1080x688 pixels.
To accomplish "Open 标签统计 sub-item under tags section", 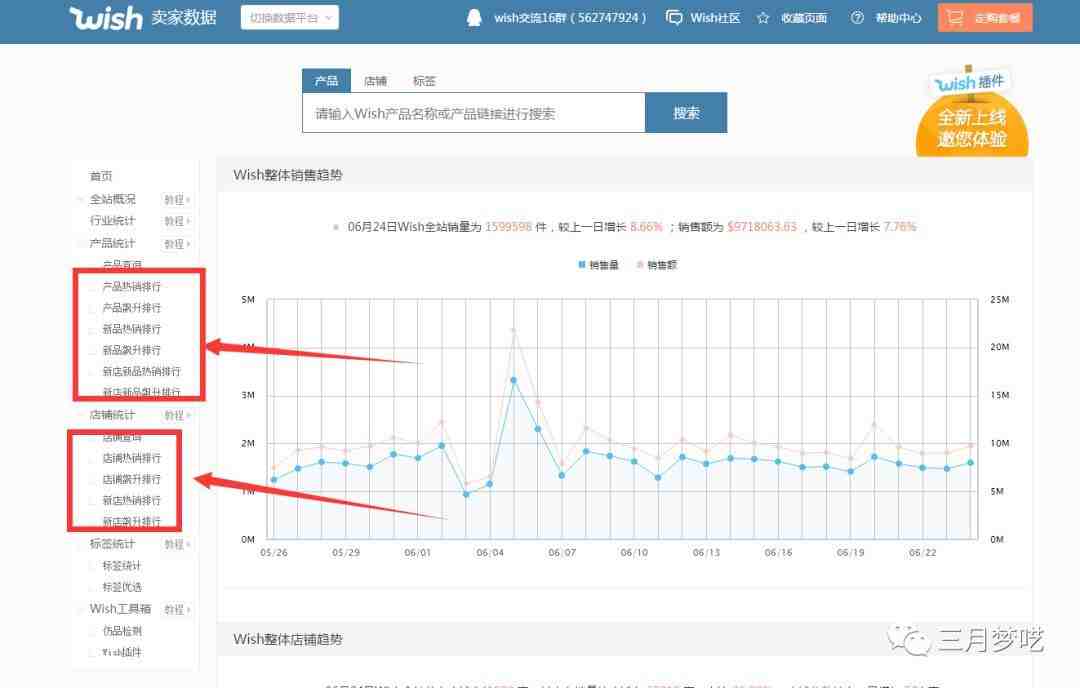I will (x=122, y=566).
